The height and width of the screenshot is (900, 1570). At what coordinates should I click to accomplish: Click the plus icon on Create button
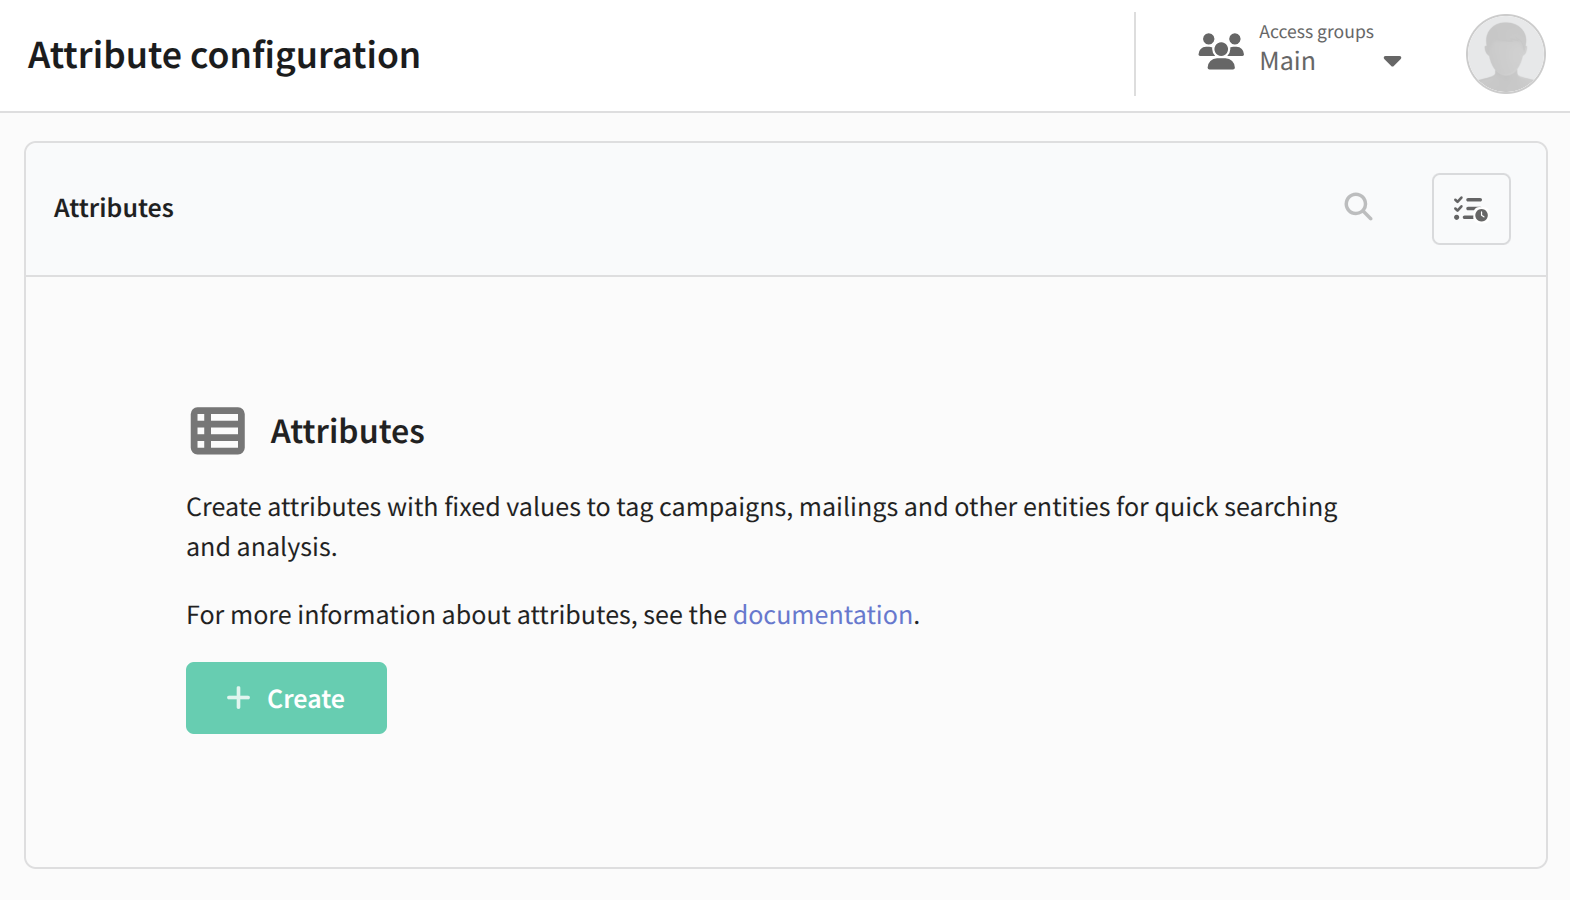coord(238,698)
